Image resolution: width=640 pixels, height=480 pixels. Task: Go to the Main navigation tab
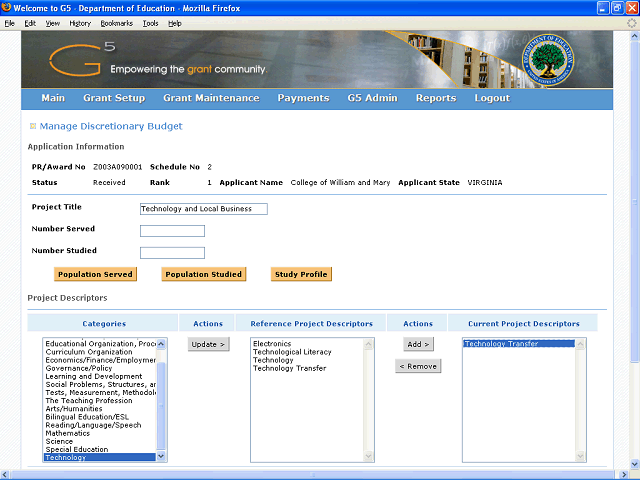pyautogui.click(x=53, y=98)
